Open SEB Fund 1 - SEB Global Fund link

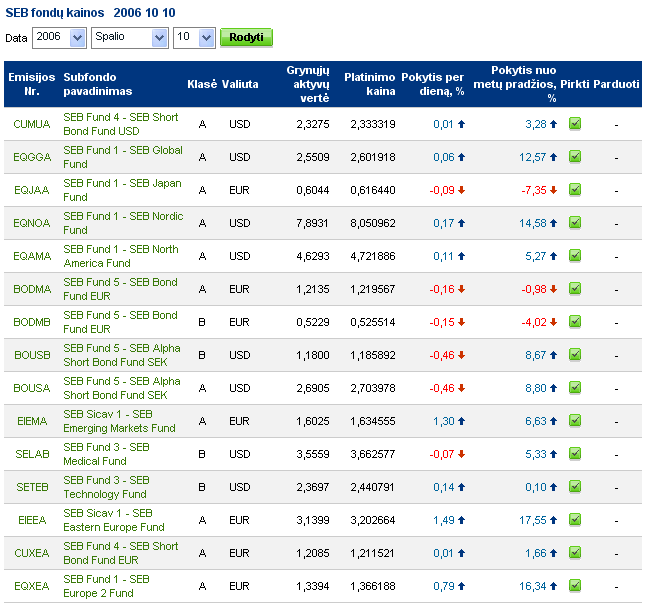123,157
